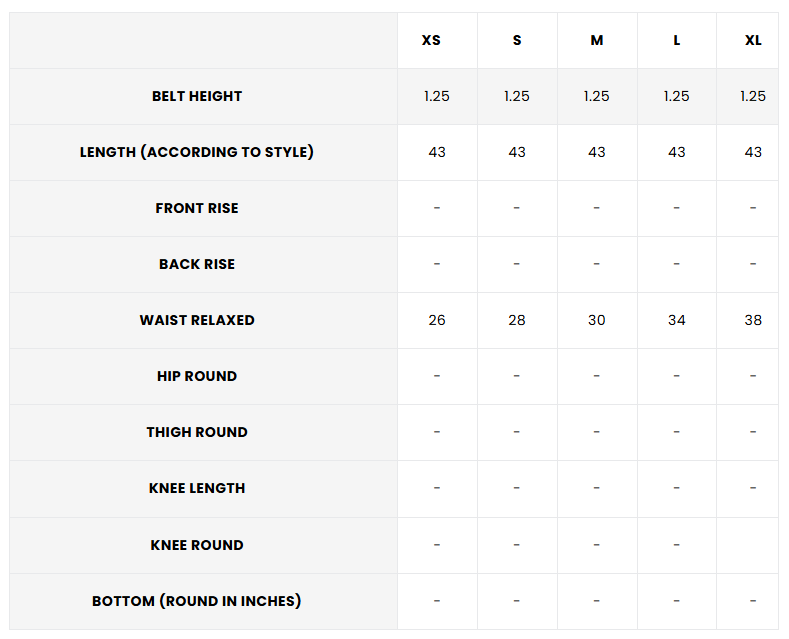The image size is (789, 639).
Task: Click the XS size column header
Action: pos(431,40)
